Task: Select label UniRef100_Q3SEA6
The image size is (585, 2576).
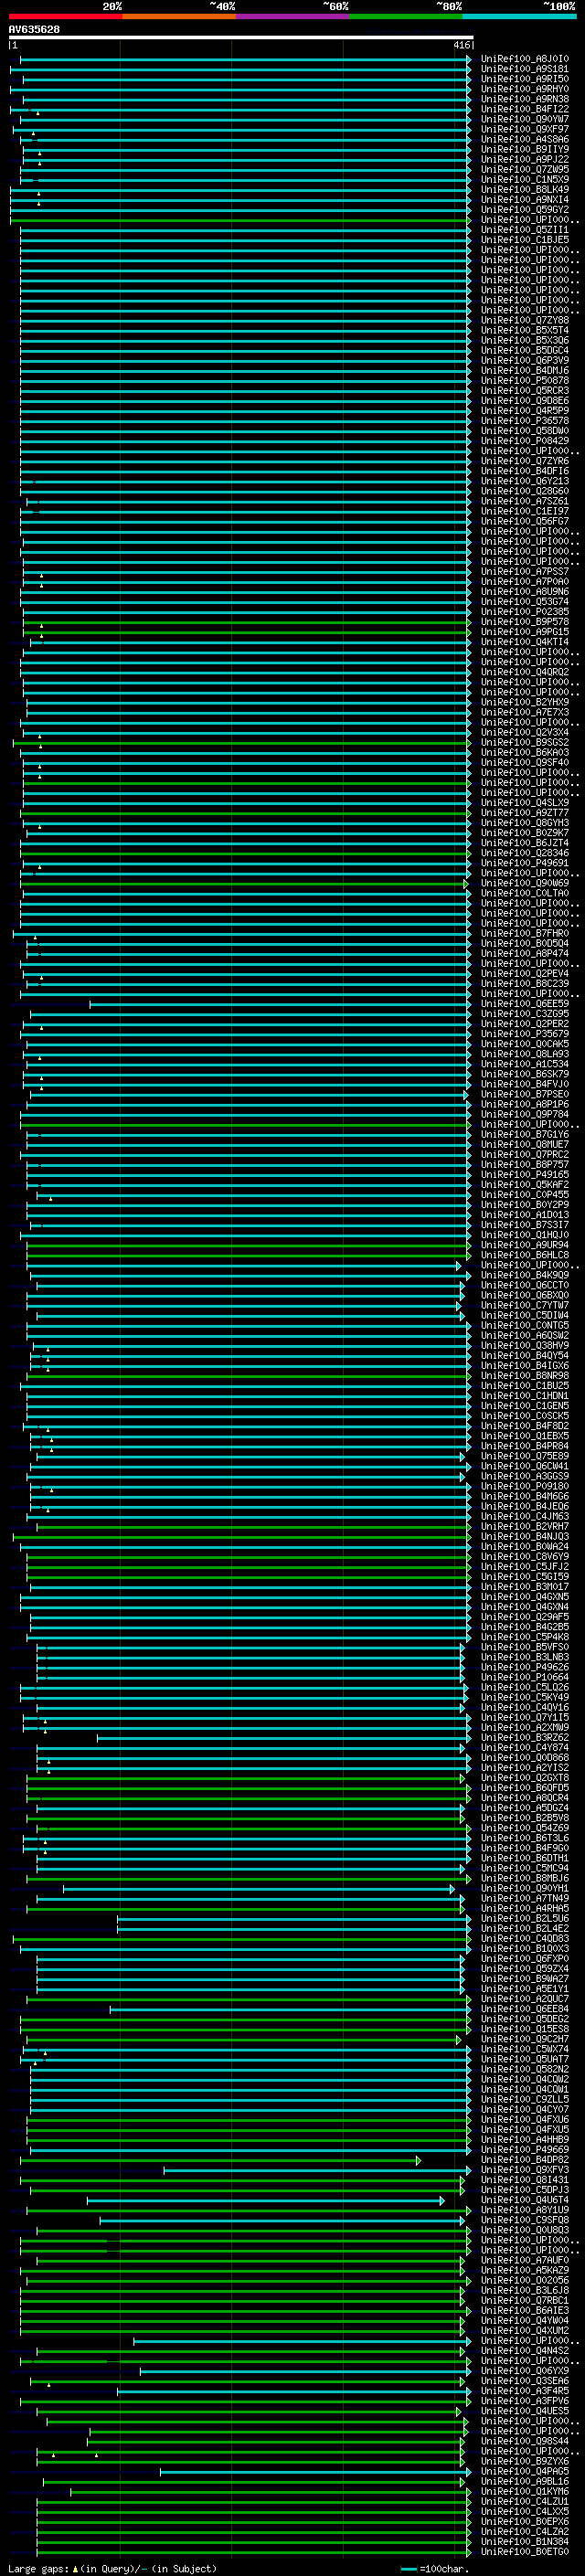Action: click(x=524, y=2381)
